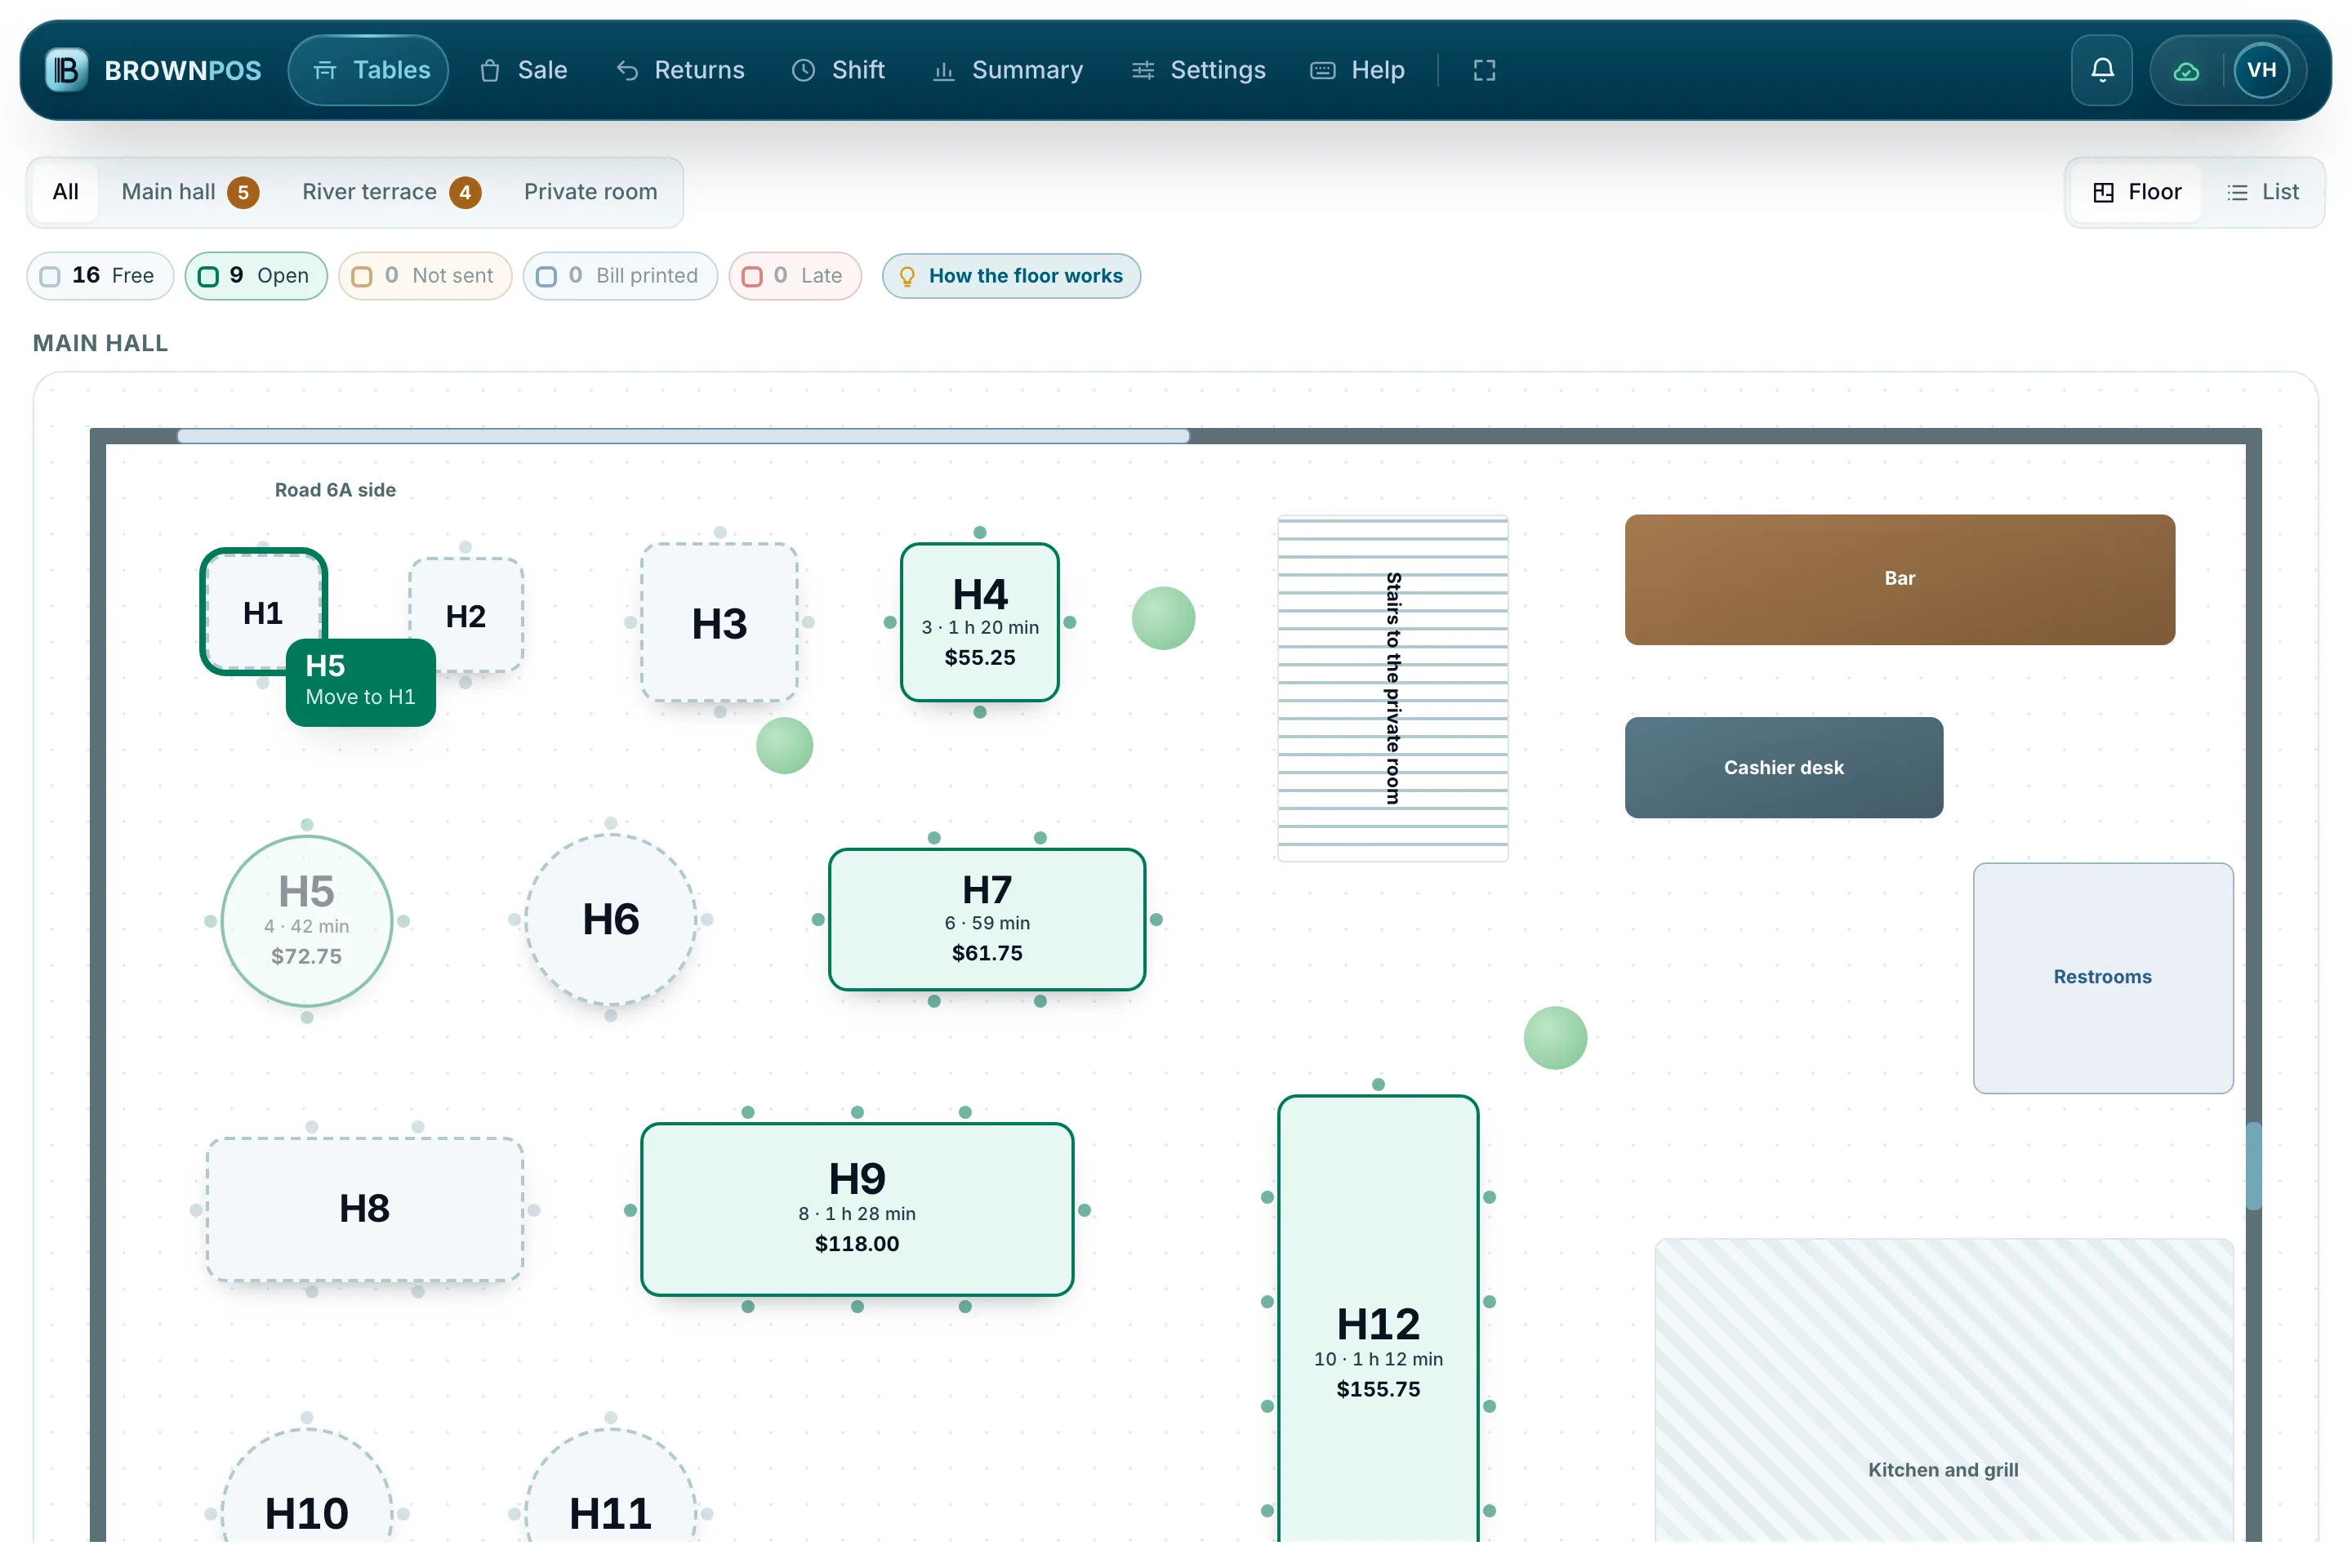
Task: Click the cloud sync status icon
Action: (2186, 71)
